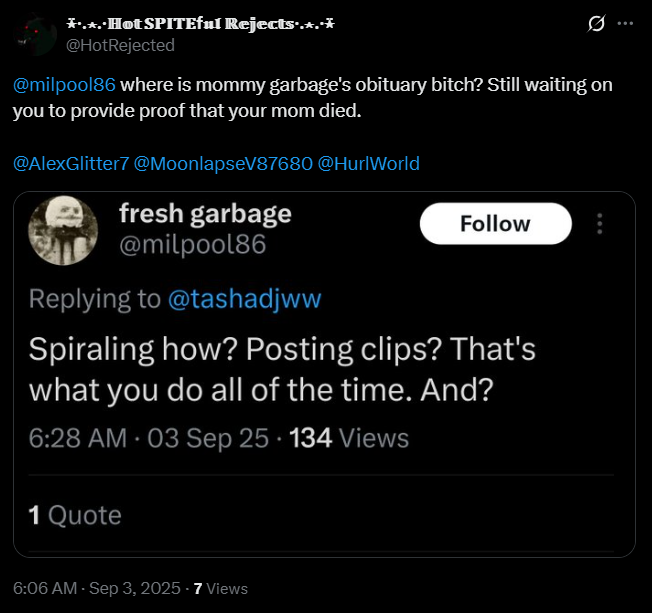Click the fresh garbage profile picture

[x=63, y=230]
